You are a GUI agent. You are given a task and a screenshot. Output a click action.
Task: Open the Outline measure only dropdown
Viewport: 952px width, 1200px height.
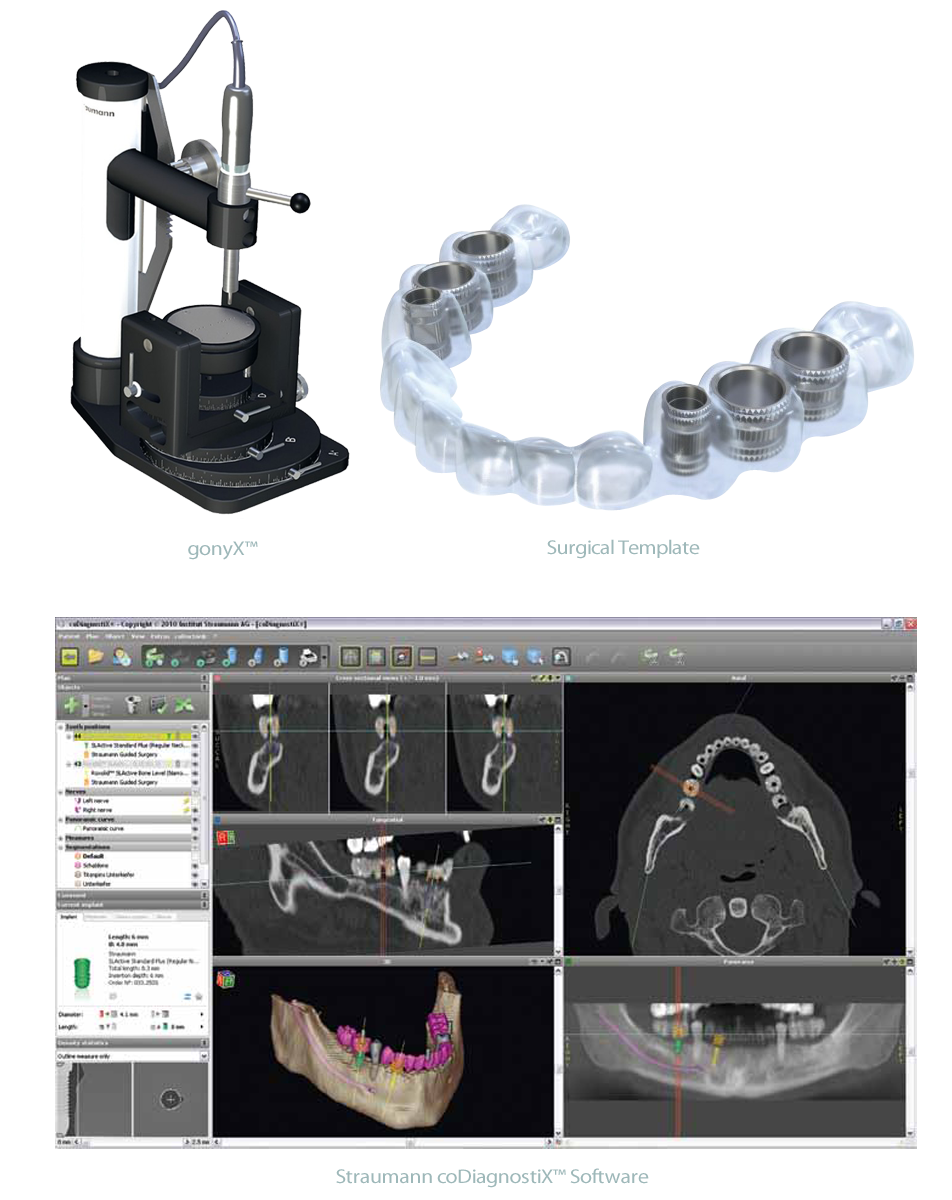[204, 1055]
